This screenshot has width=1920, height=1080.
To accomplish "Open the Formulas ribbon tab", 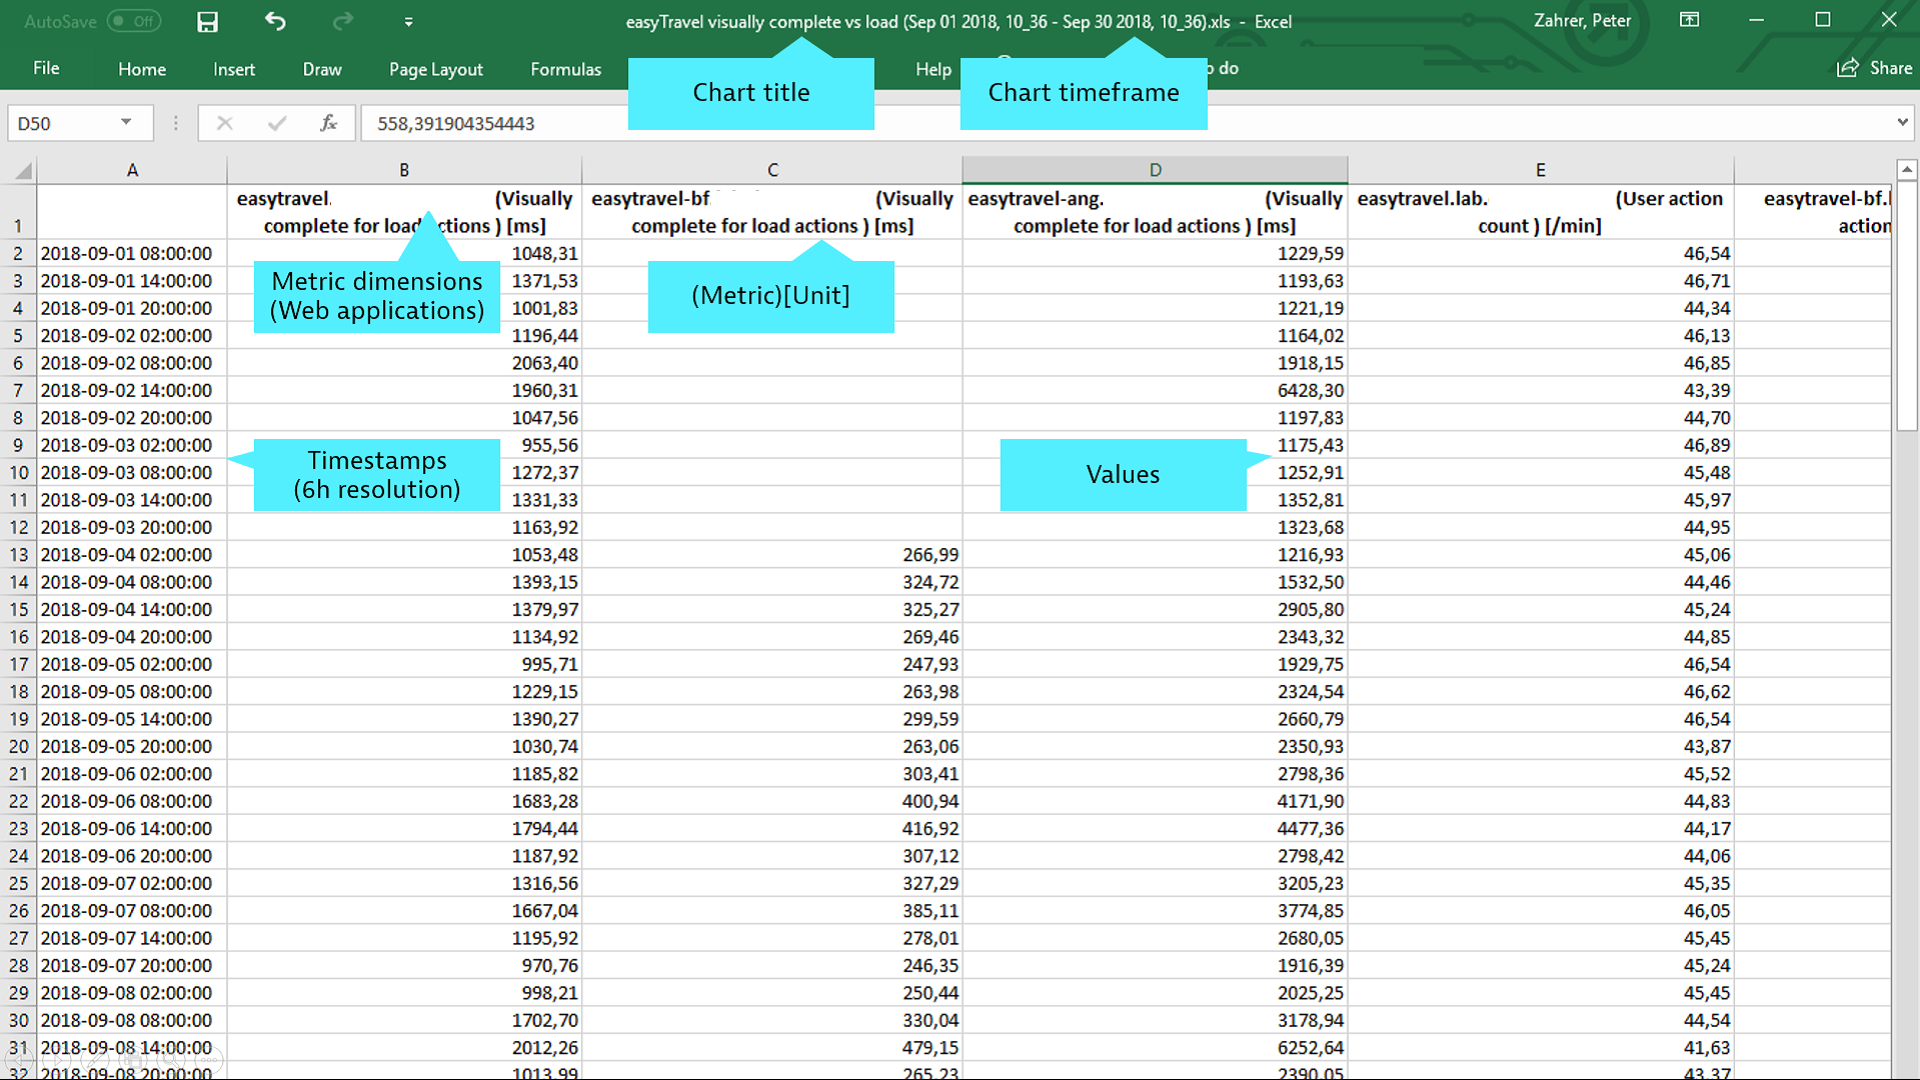I will click(x=566, y=69).
